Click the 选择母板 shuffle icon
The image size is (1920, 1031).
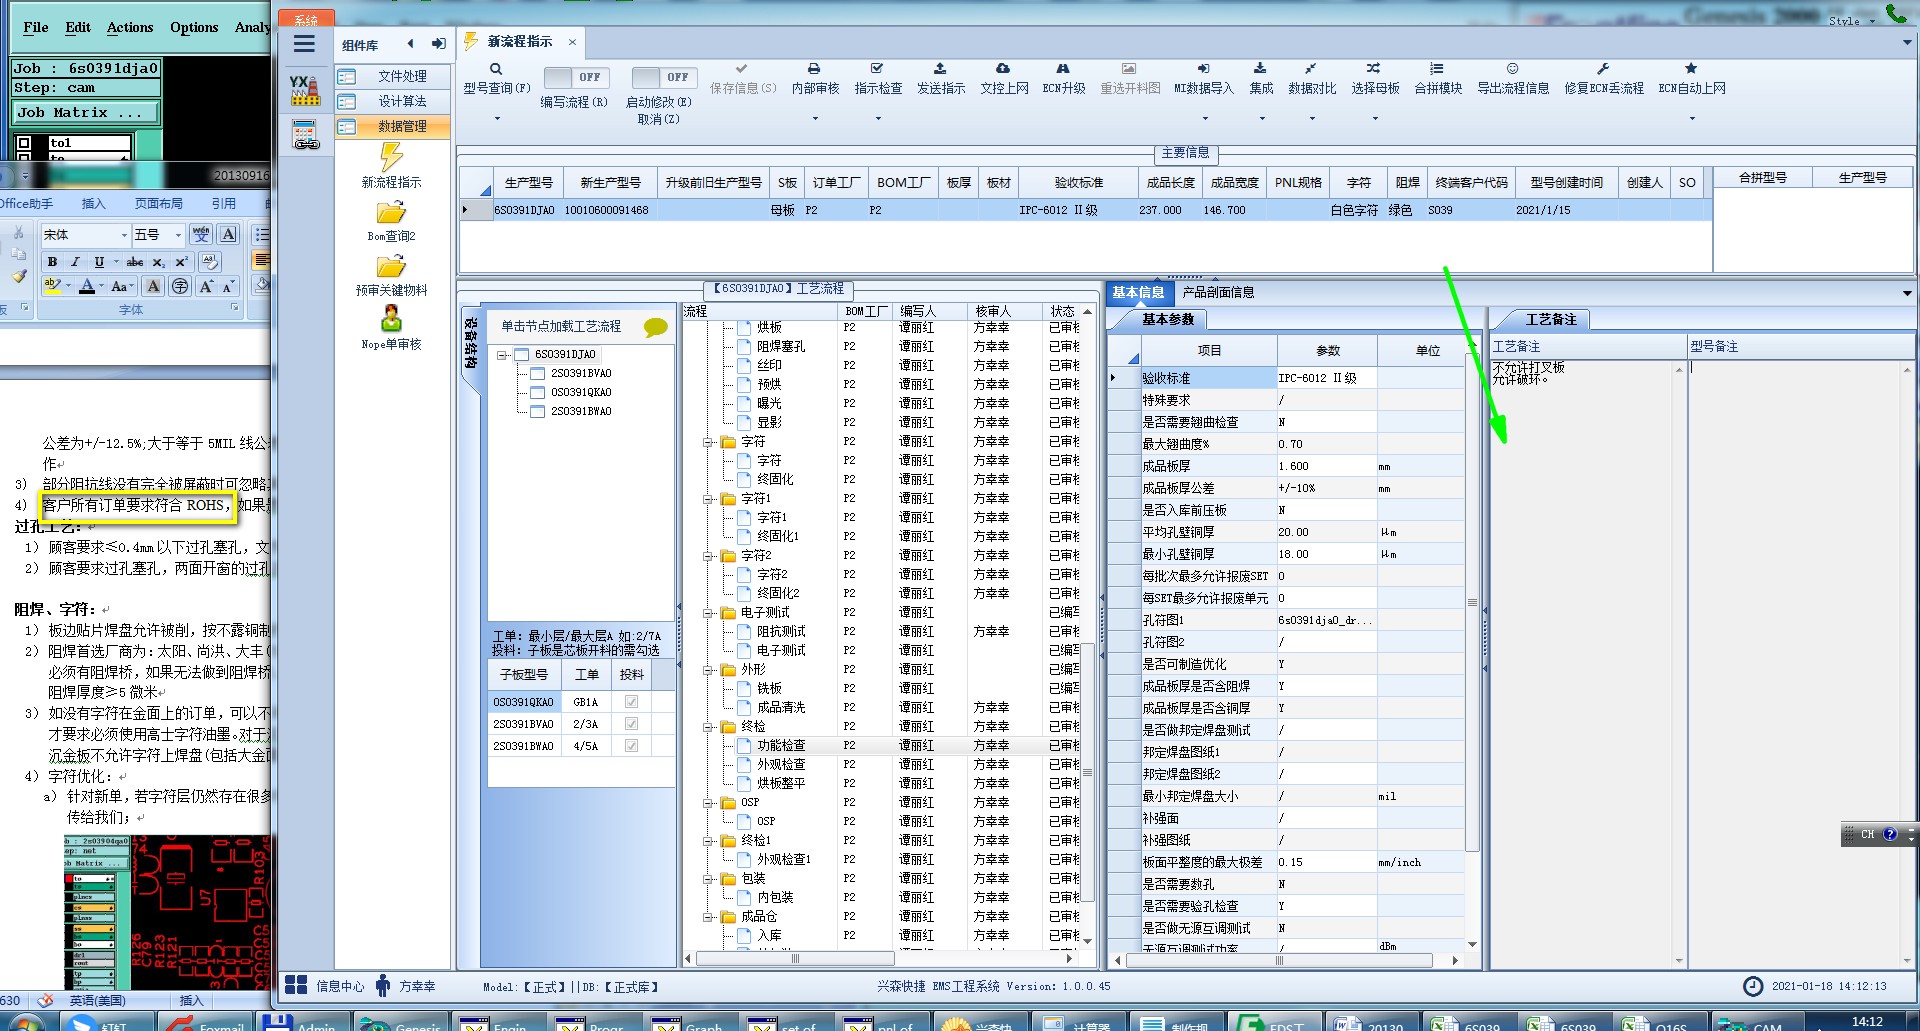(x=1374, y=69)
